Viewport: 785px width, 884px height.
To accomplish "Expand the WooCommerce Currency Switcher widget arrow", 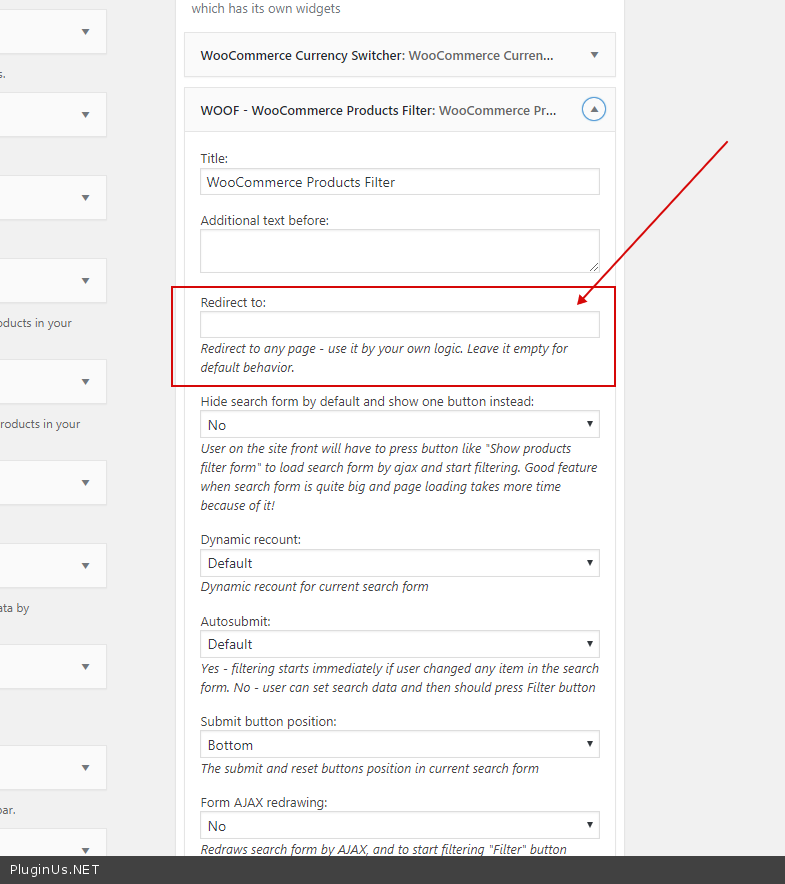I will point(594,55).
